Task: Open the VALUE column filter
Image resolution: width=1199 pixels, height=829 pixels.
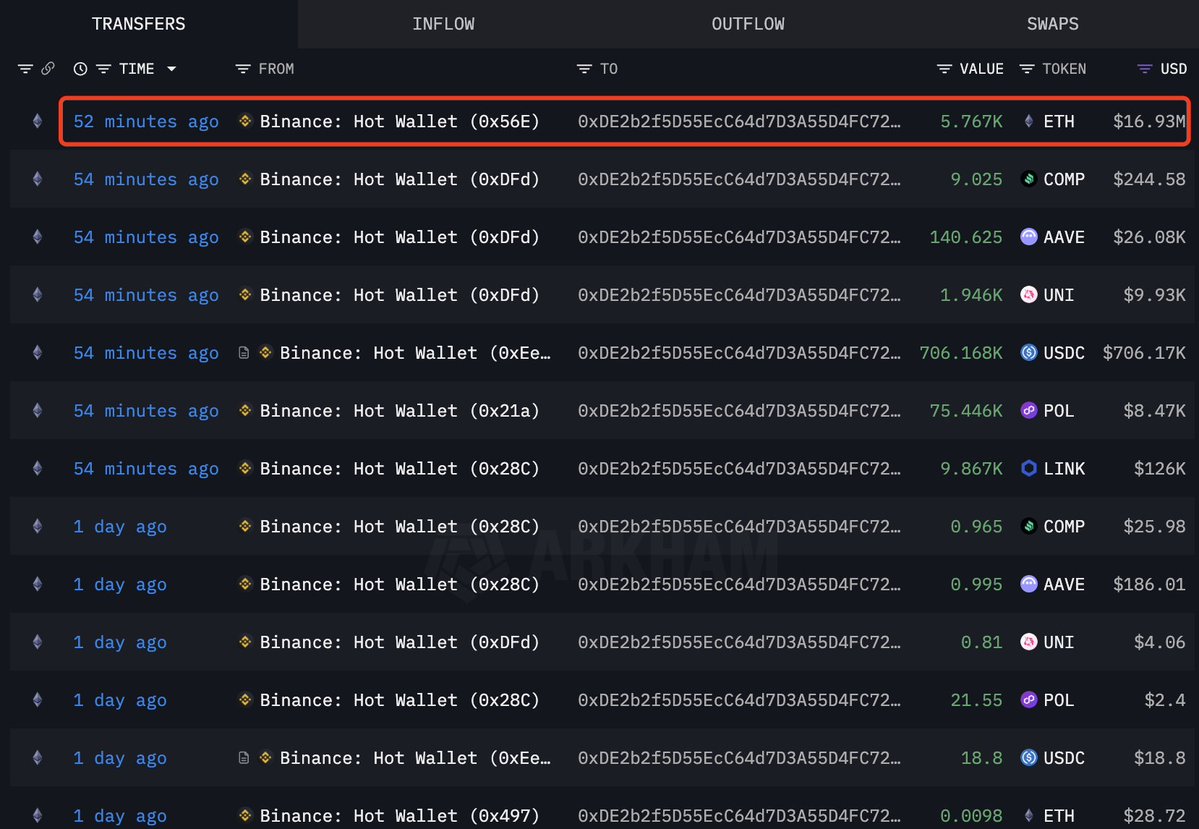Action: coord(944,69)
